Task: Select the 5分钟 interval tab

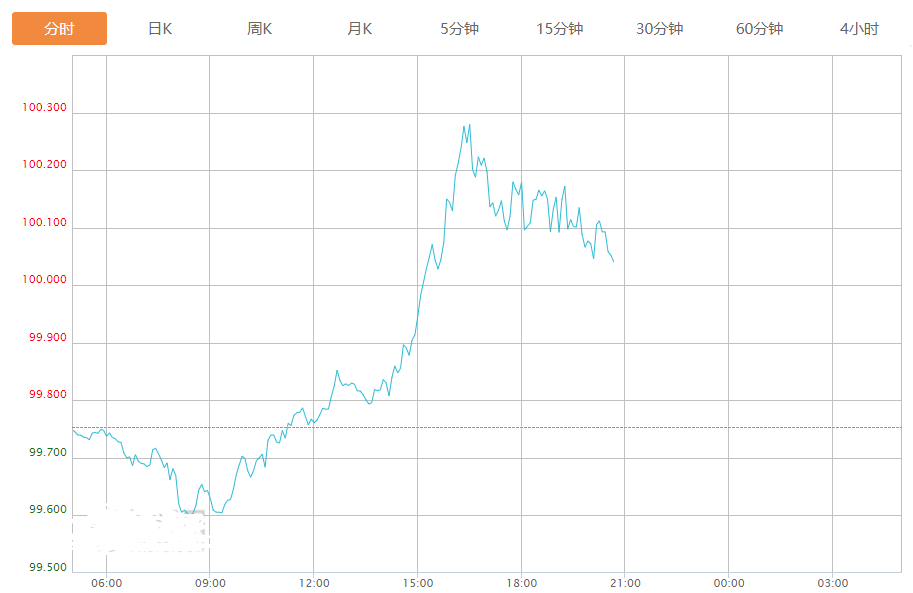Action: pyautogui.click(x=459, y=29)
